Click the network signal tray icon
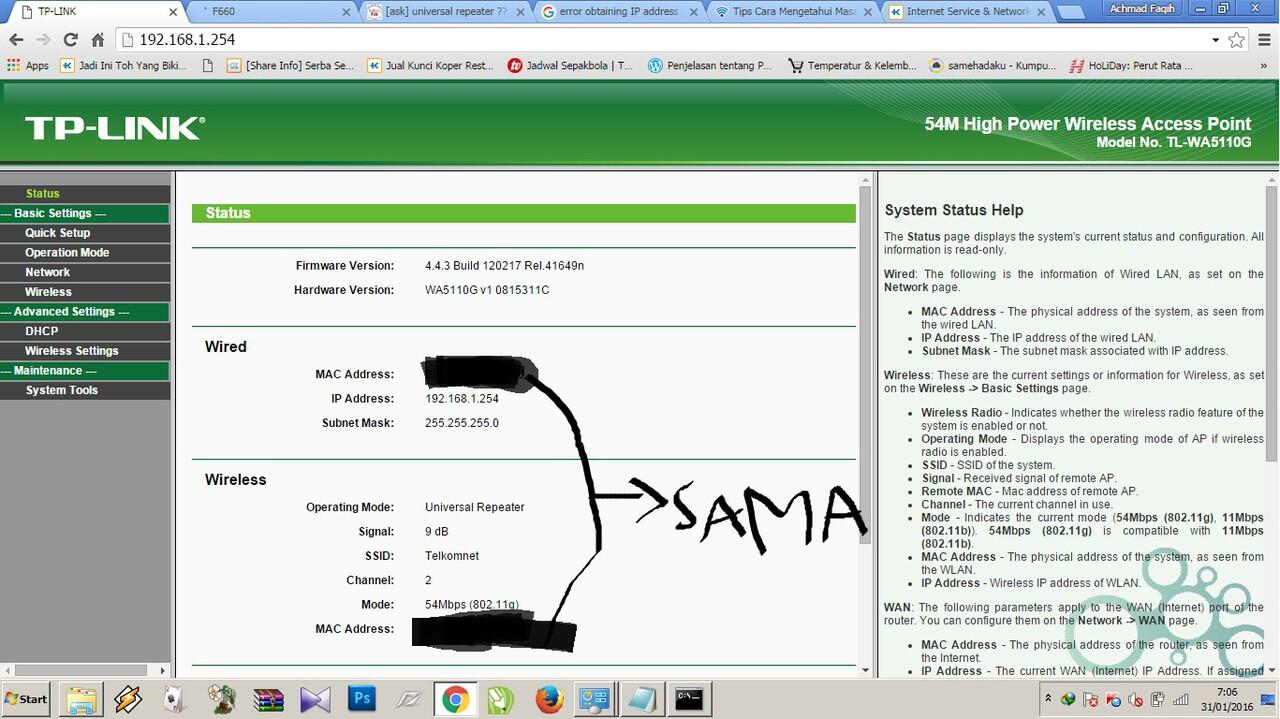This screenshot has height=719, width=1280. point(1182,699)
